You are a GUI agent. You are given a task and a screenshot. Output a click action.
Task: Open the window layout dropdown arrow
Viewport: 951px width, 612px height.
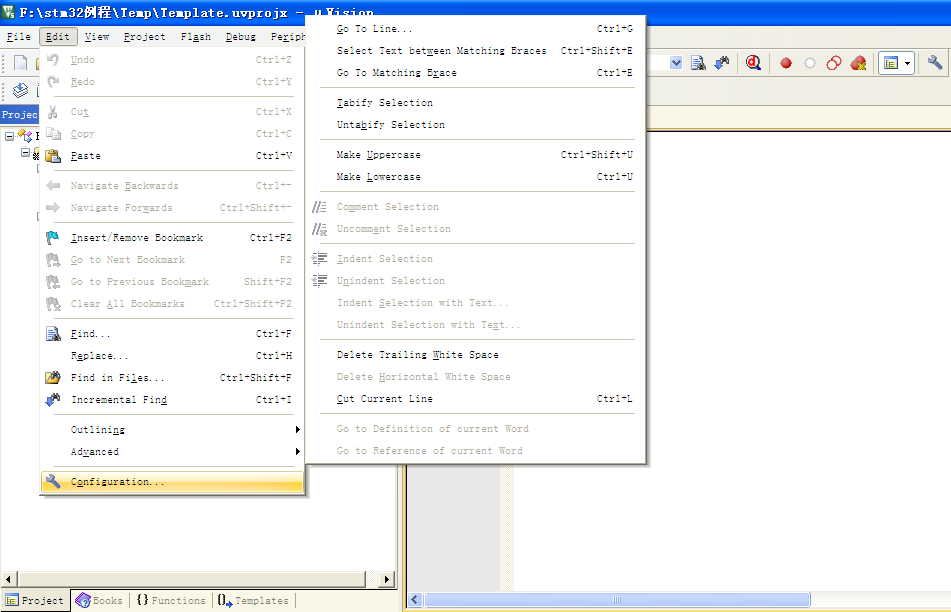coord(907,63)
